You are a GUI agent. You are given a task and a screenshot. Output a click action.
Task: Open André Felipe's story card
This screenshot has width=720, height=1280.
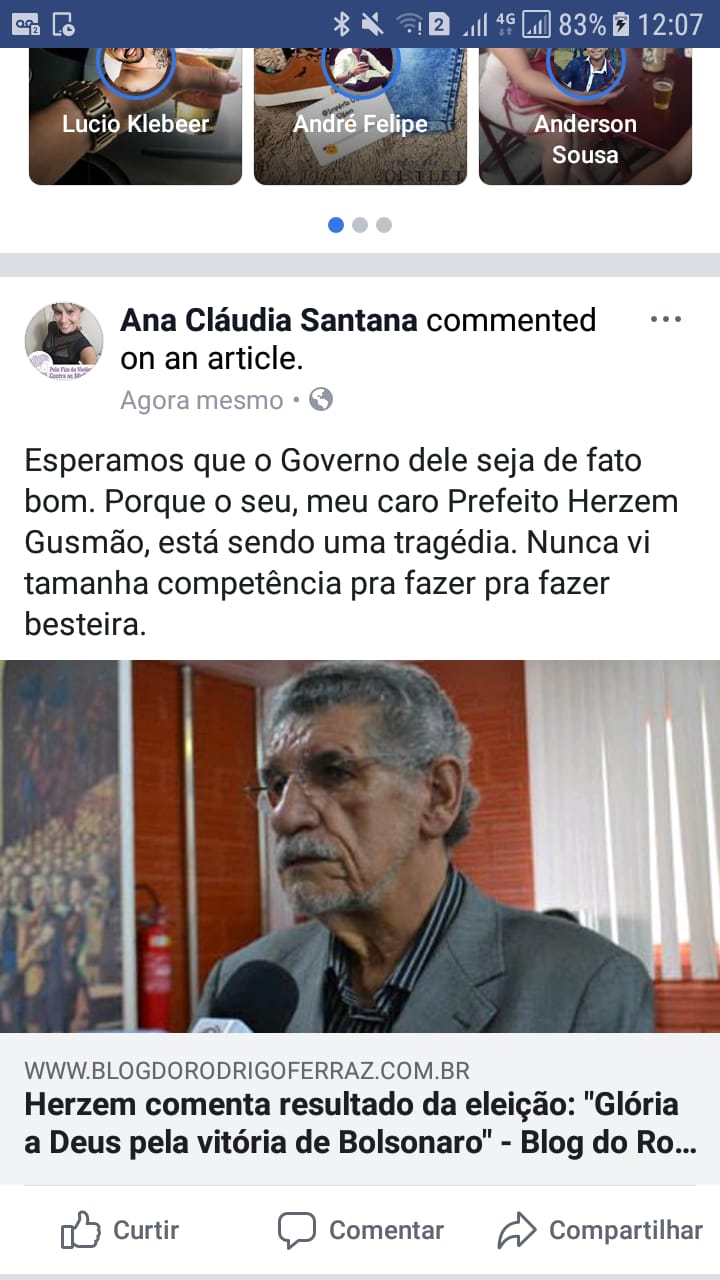click(360, 117)
